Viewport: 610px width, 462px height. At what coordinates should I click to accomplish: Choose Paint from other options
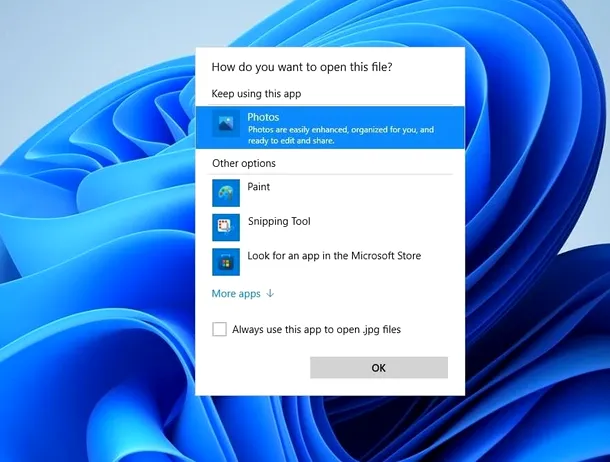tap(259, 187)
